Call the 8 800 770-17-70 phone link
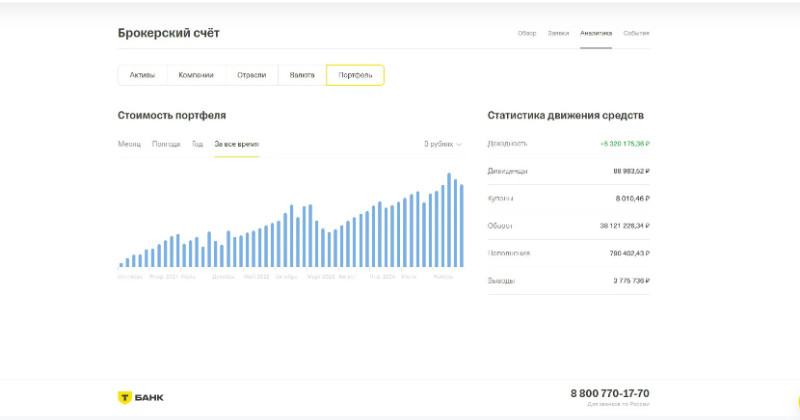The width and height of the screenshot is (800, 420). coord(609,394)
